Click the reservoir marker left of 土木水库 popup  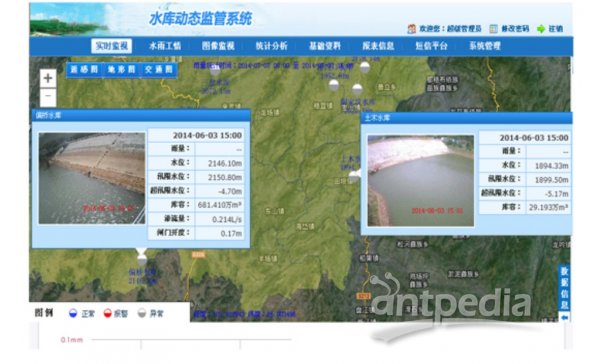(353, 177)
